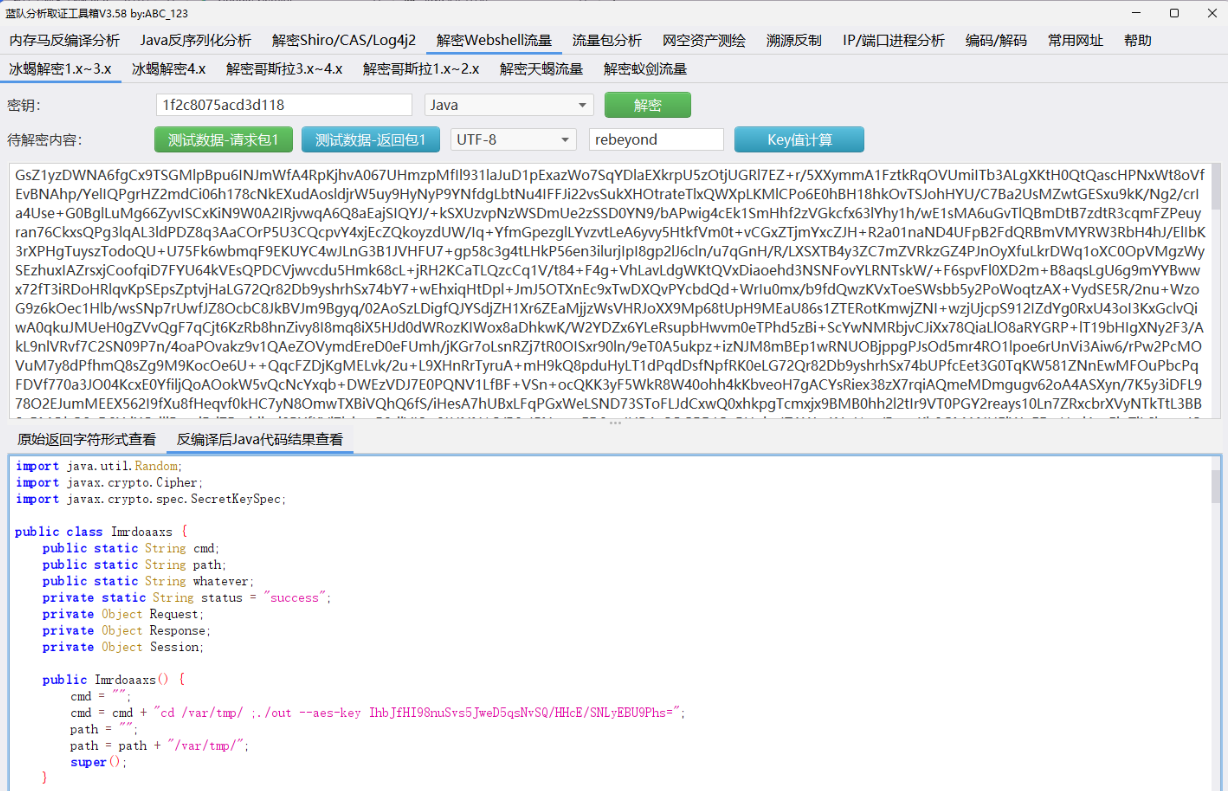Open the 编码/解码 tab
Image resolution: width=1228 pixels, height=791 pixels.
[996, 41]
